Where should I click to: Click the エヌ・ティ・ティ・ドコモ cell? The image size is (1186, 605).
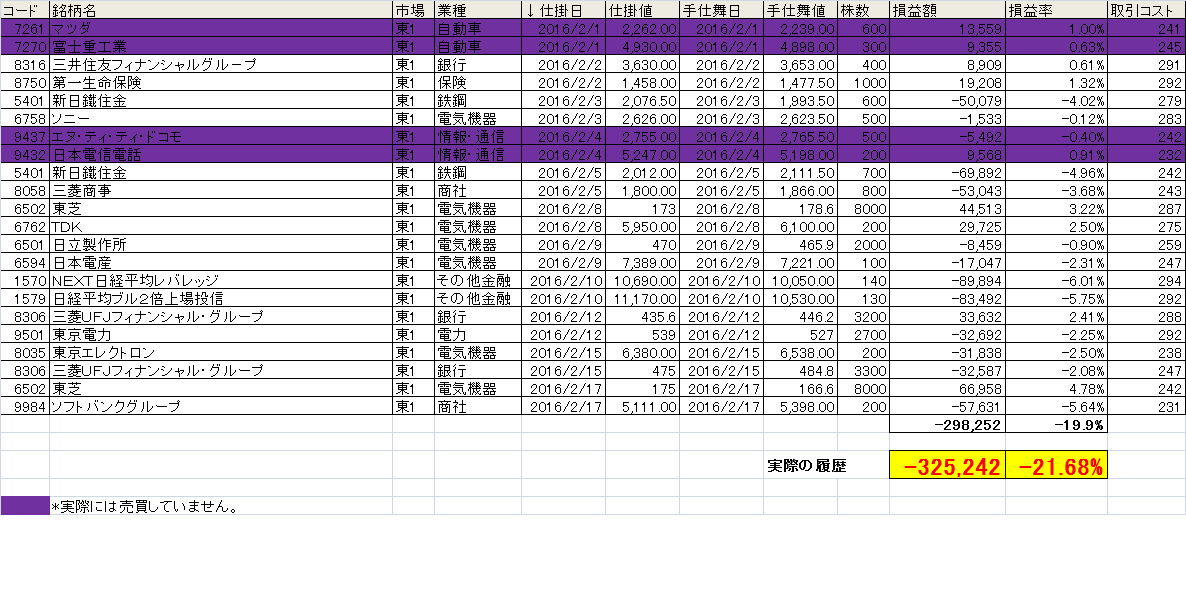pos(221,136)
